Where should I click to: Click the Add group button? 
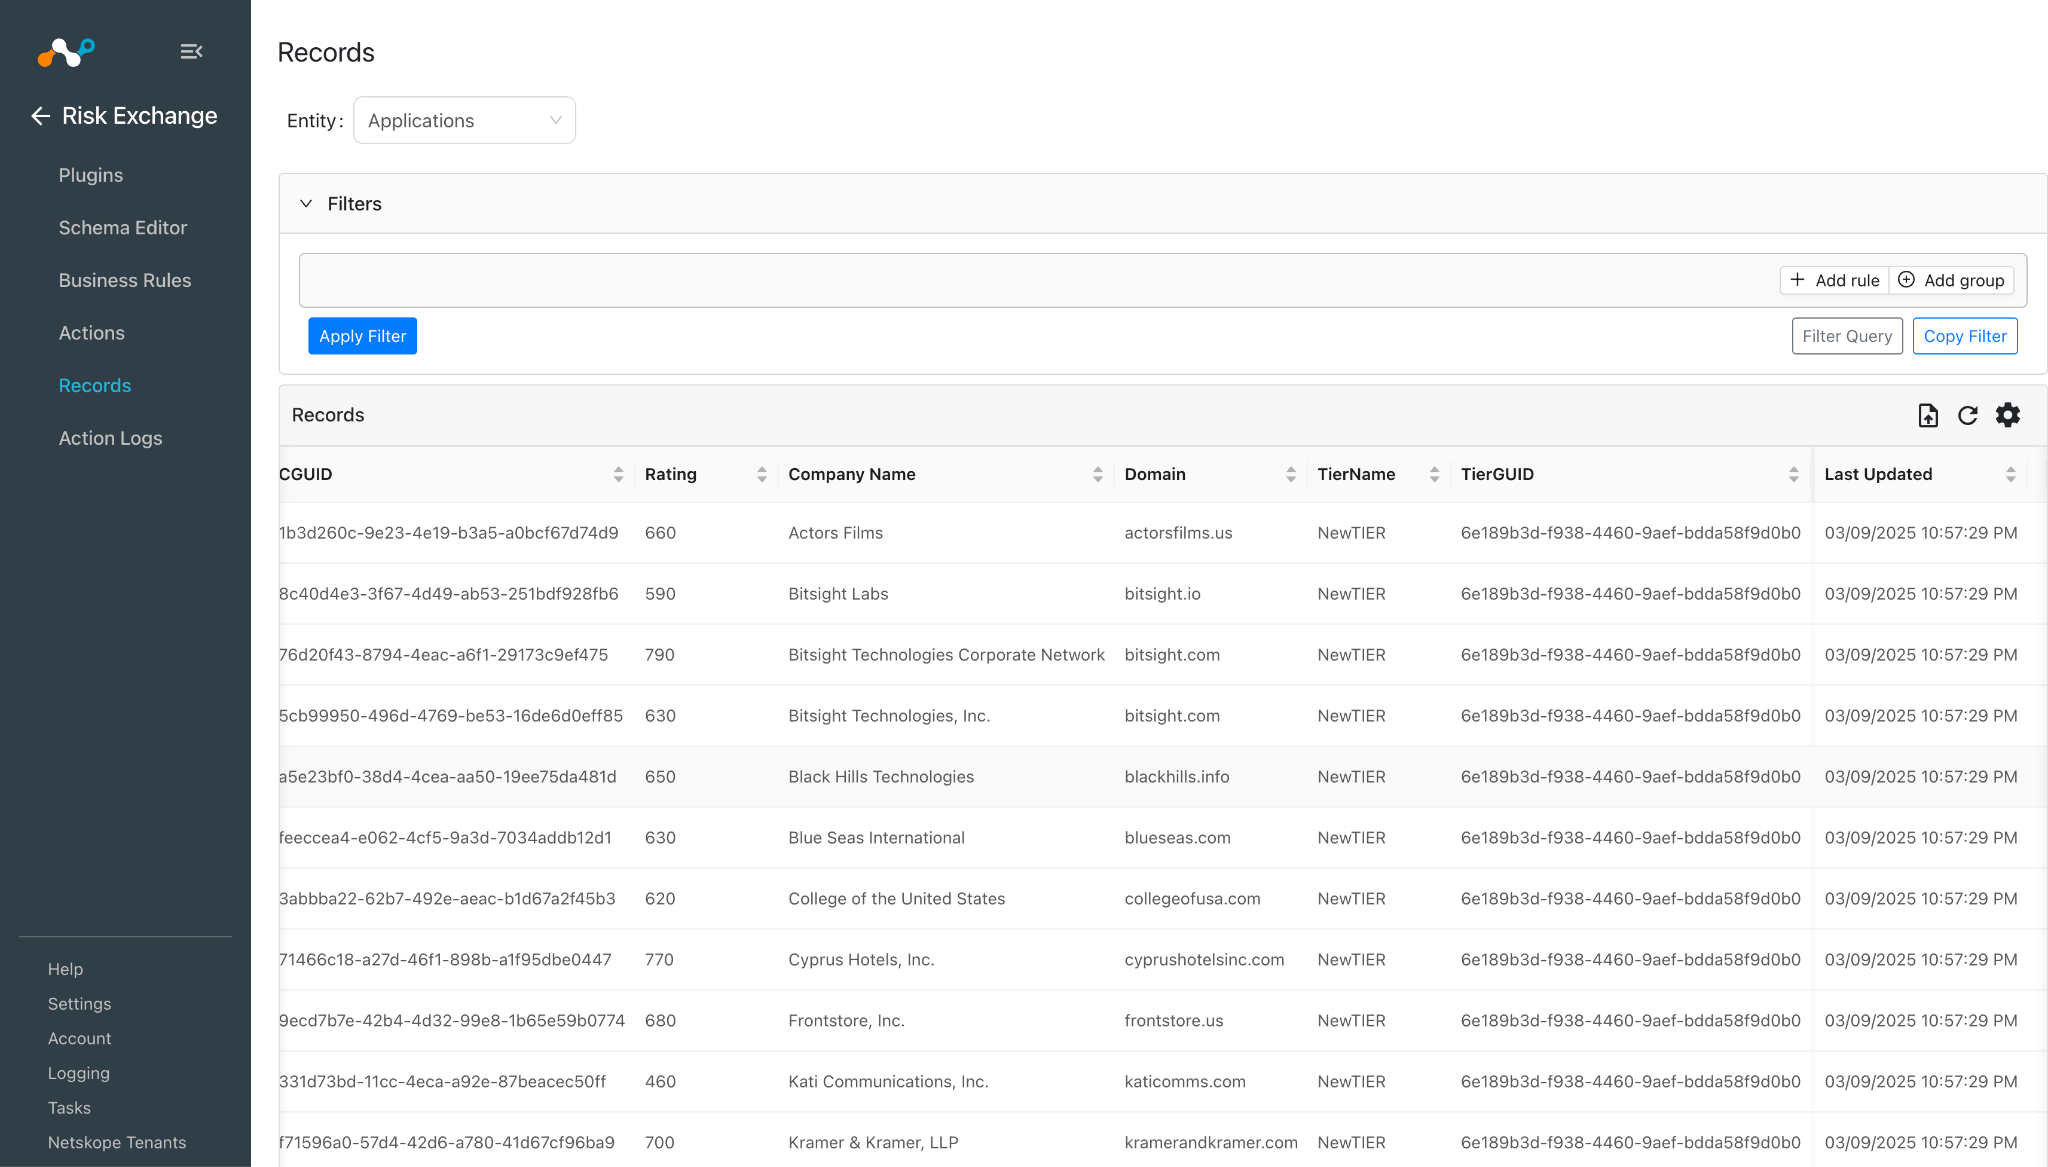(x=1951, y=280)
